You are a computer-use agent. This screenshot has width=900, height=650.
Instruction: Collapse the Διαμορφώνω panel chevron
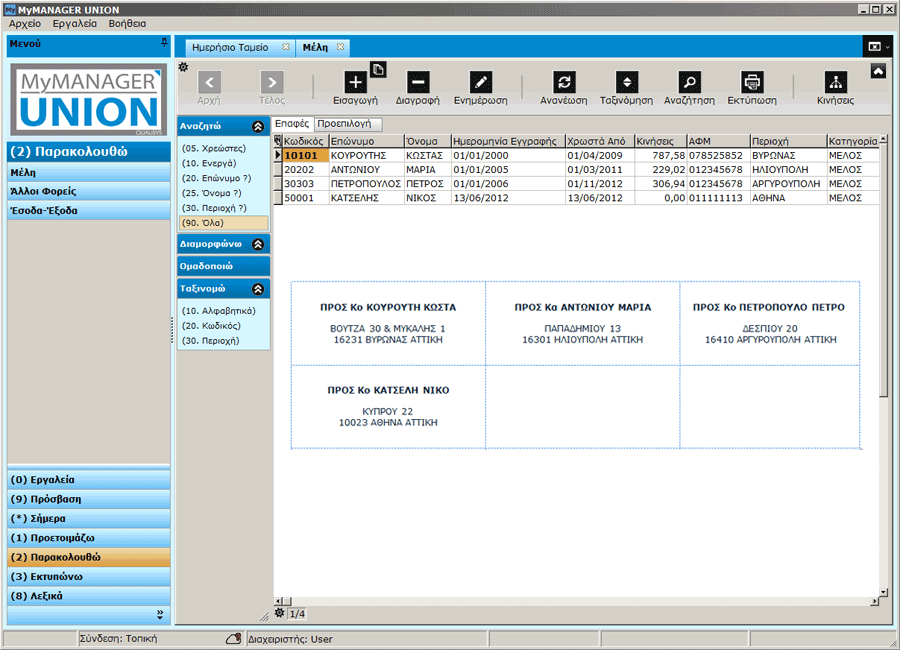[x=258, y=245]
